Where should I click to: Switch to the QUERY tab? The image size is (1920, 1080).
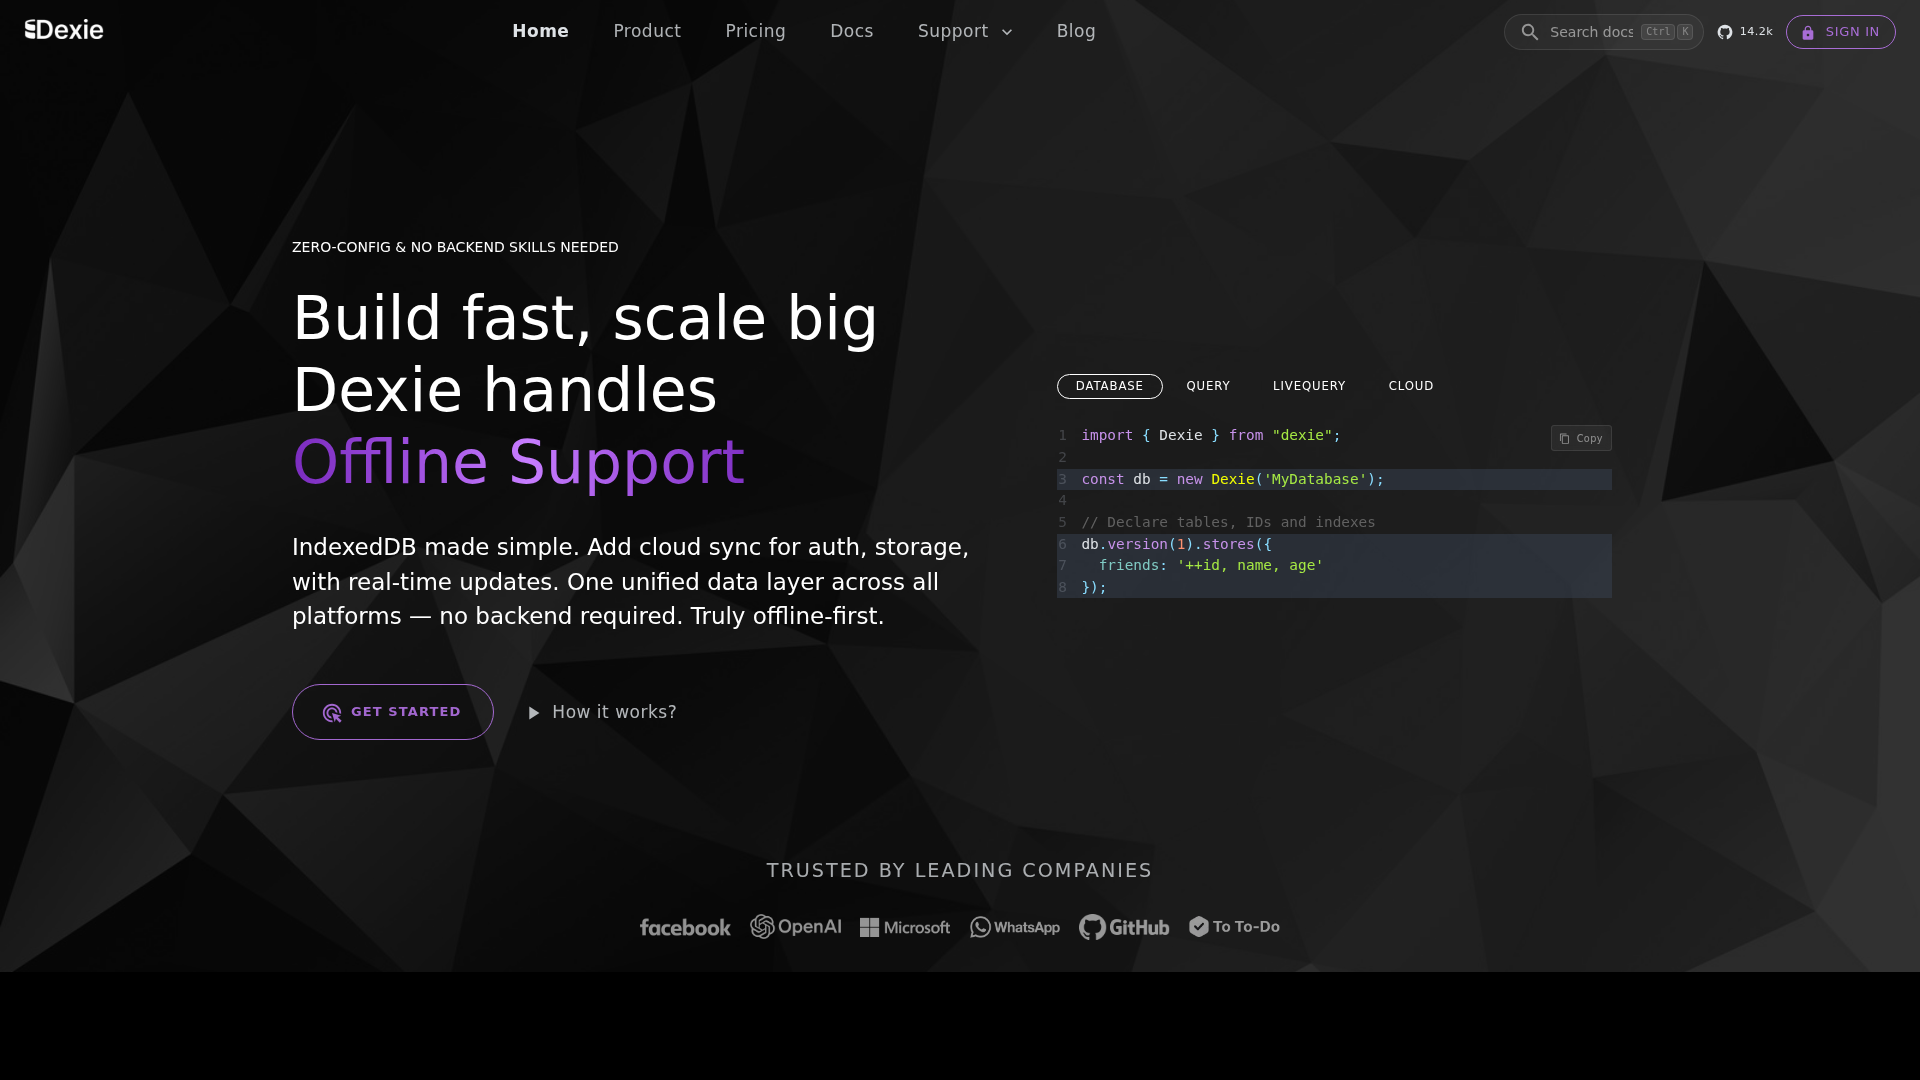point(1208,386)
